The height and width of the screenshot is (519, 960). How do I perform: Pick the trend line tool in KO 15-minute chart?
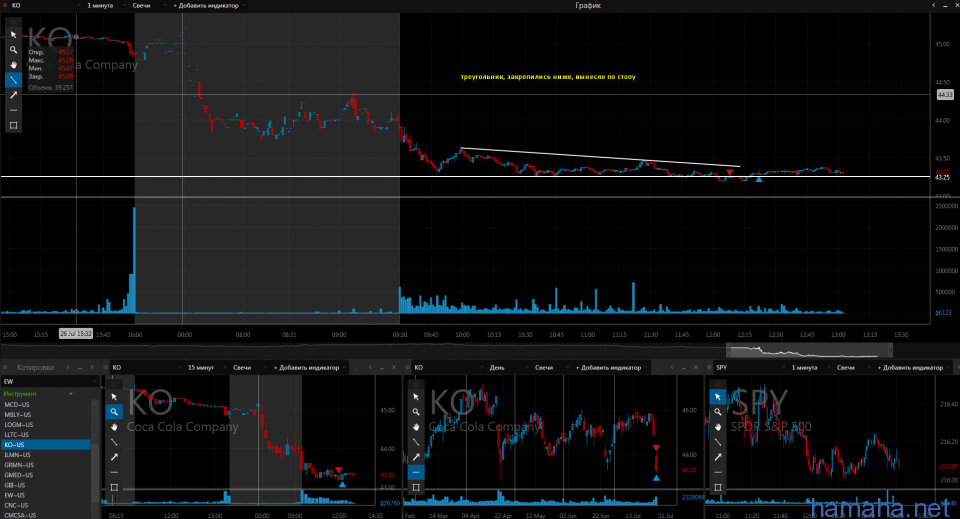[x=114, y=442]
